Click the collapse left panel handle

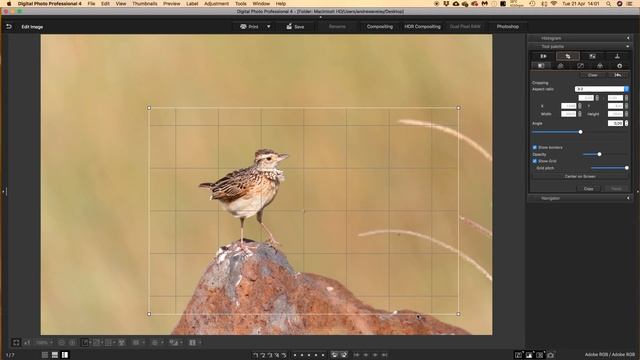tap(4, 191)
